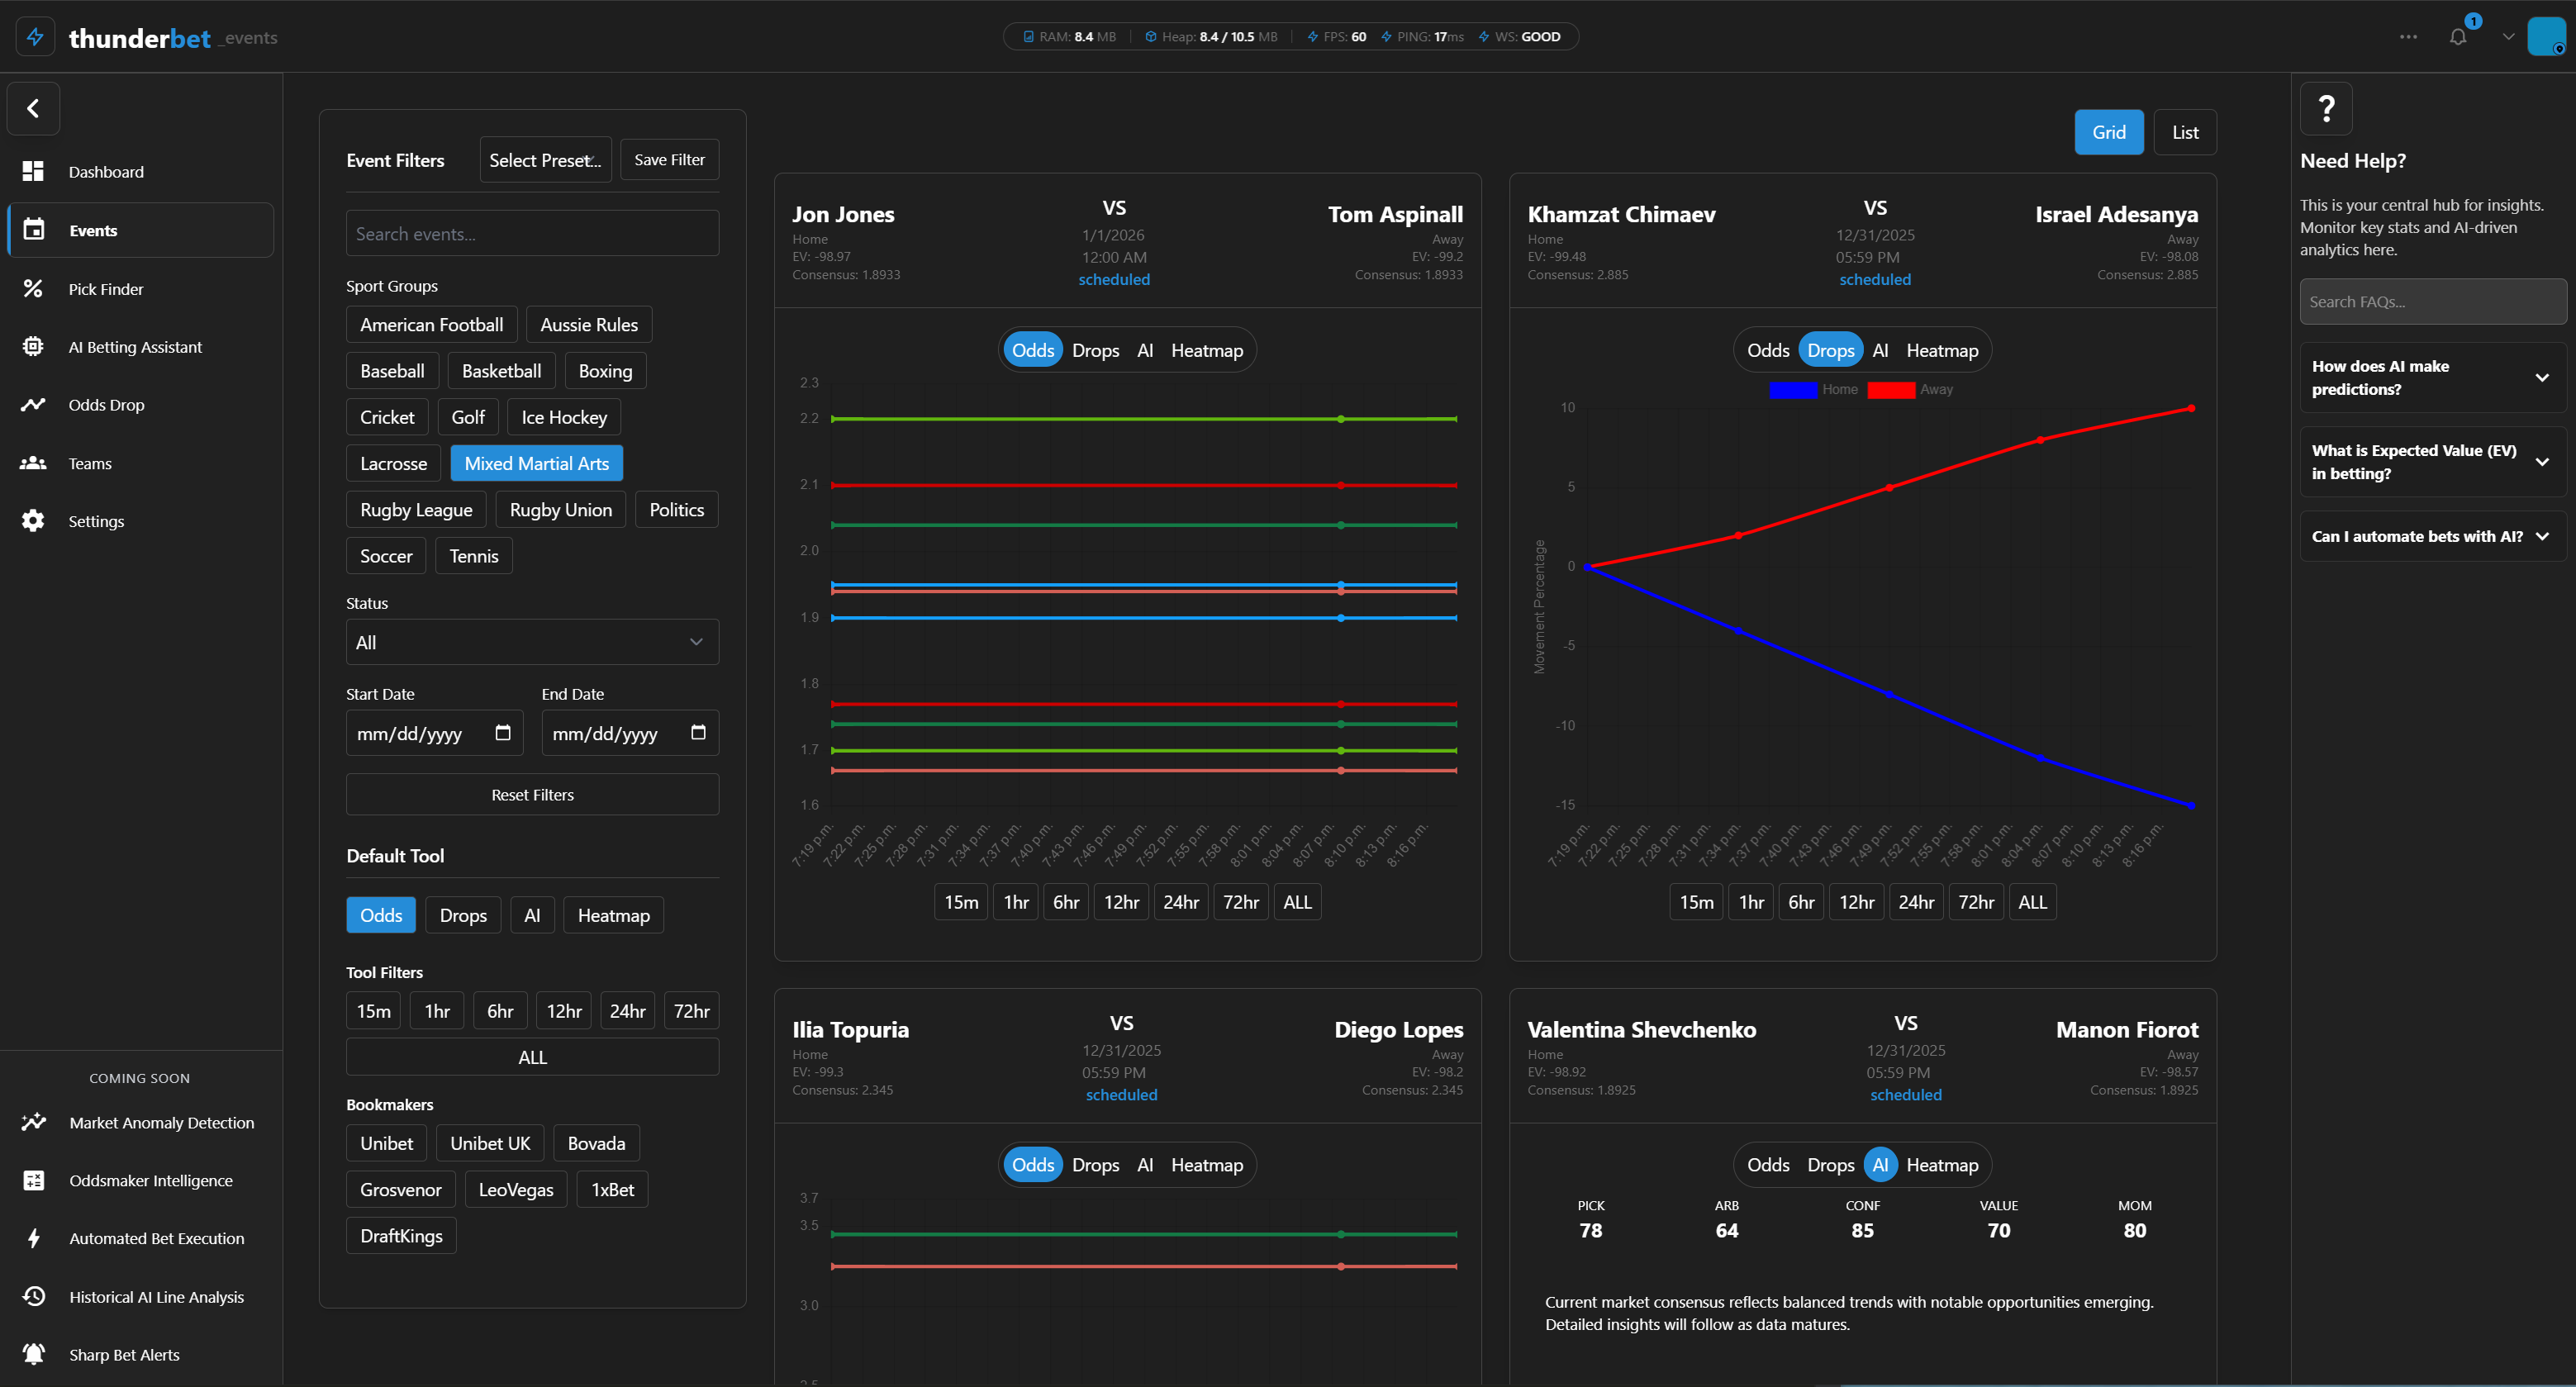Image resolution: width=2576 pixels, height=1387 pixels.
Task: Click the Reset Filters button
Action: (532, 795)
